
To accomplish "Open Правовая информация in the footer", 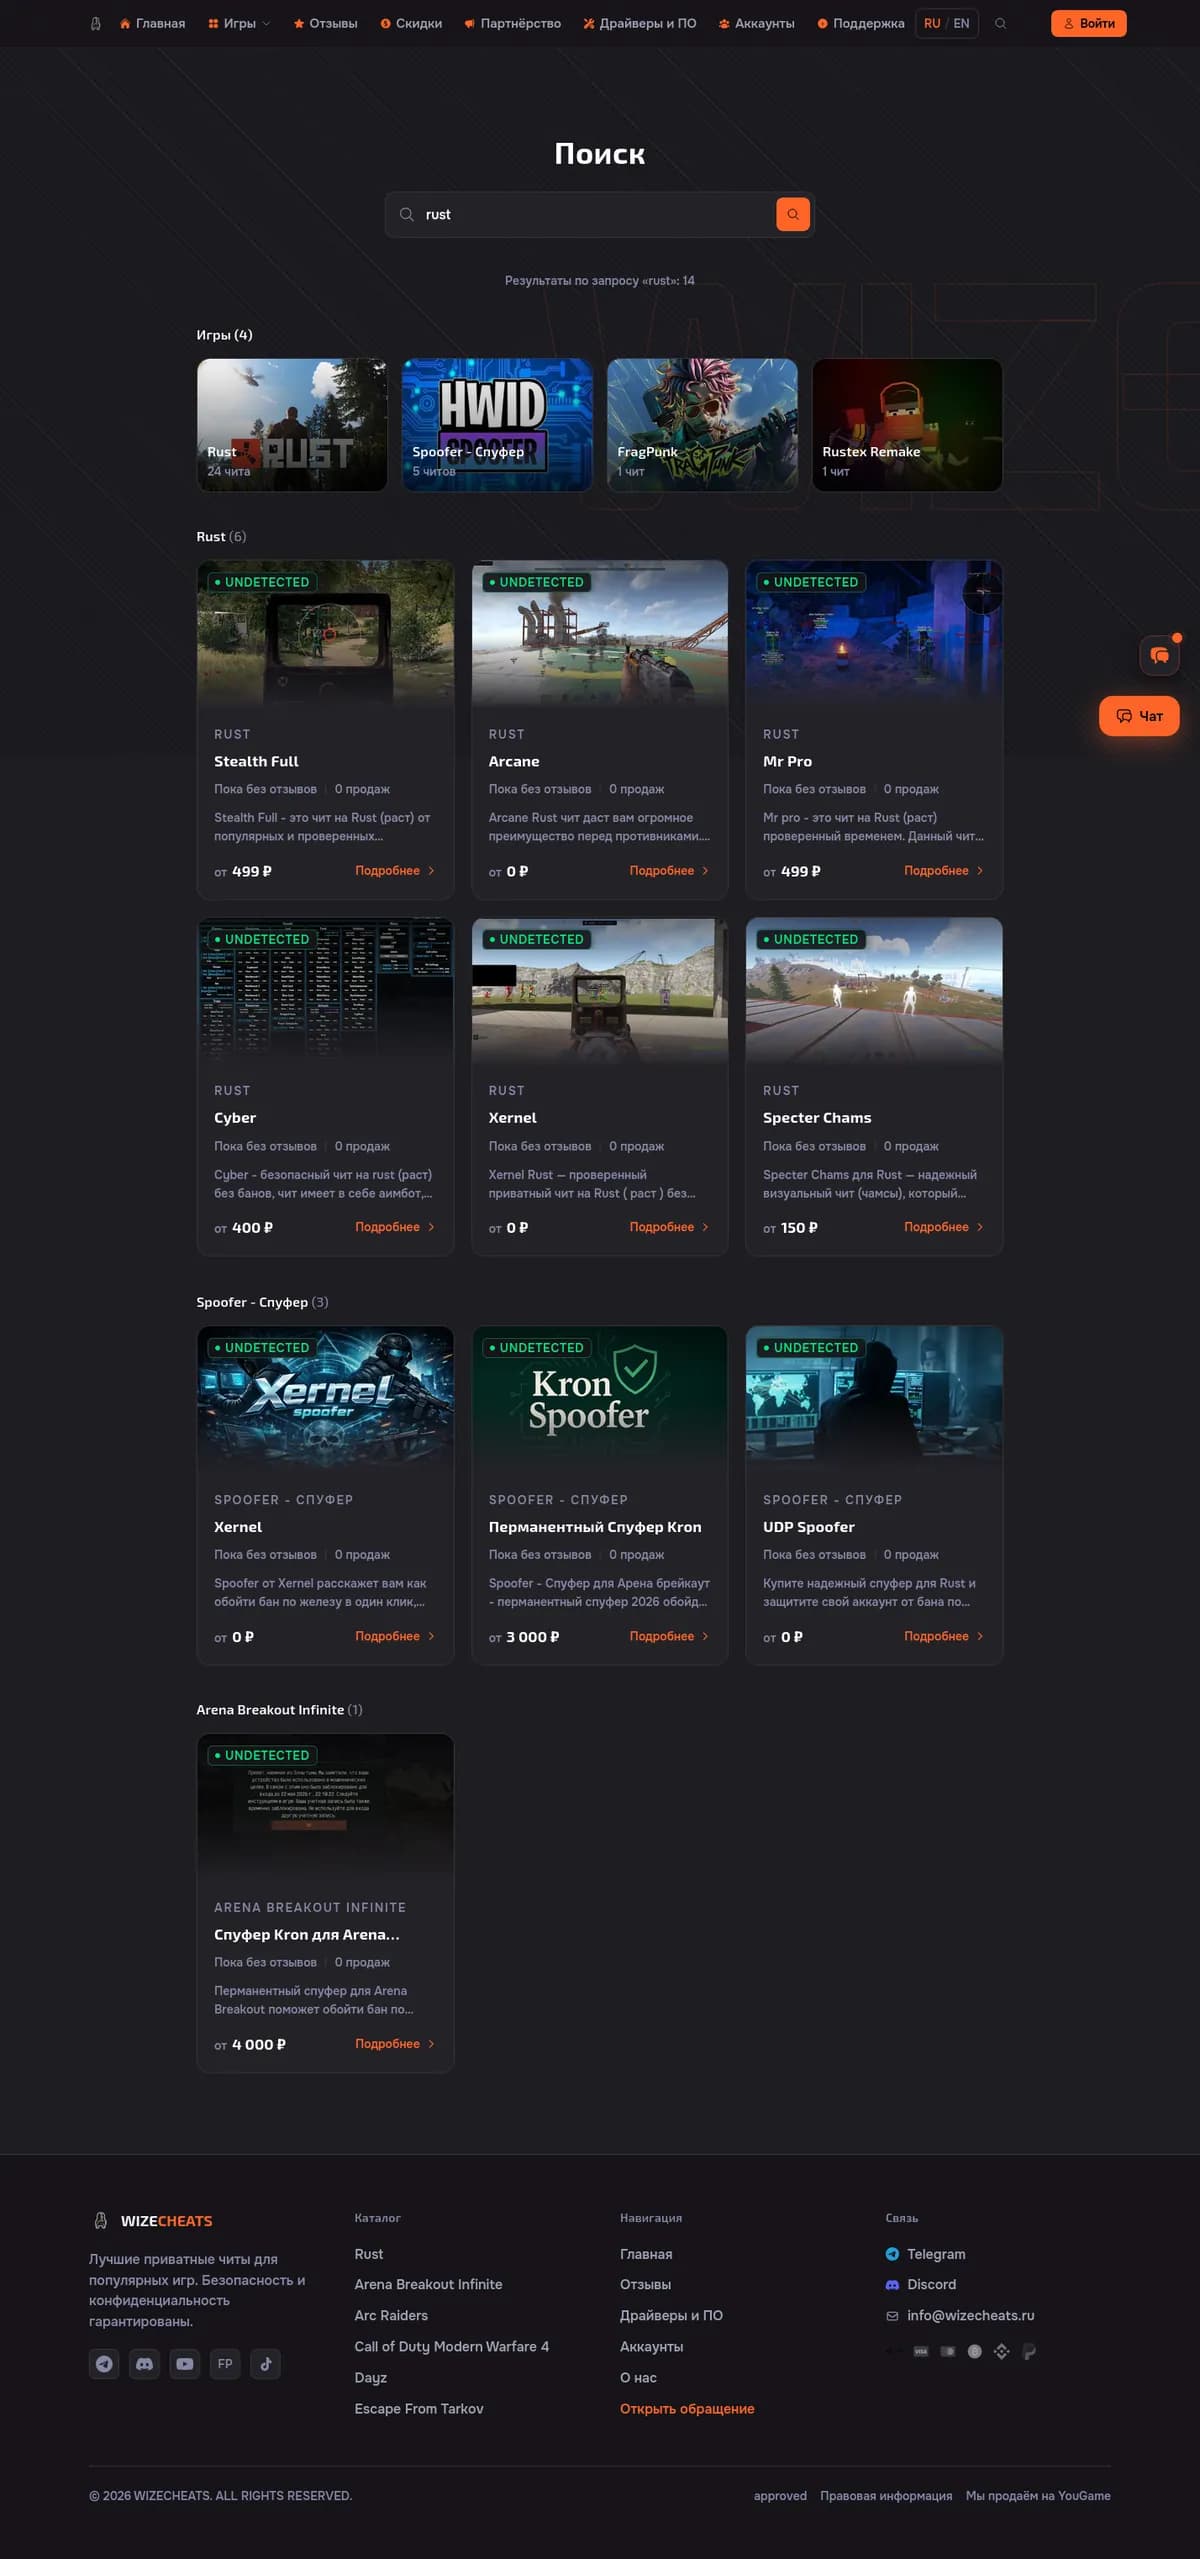I will coord(886,2496).
